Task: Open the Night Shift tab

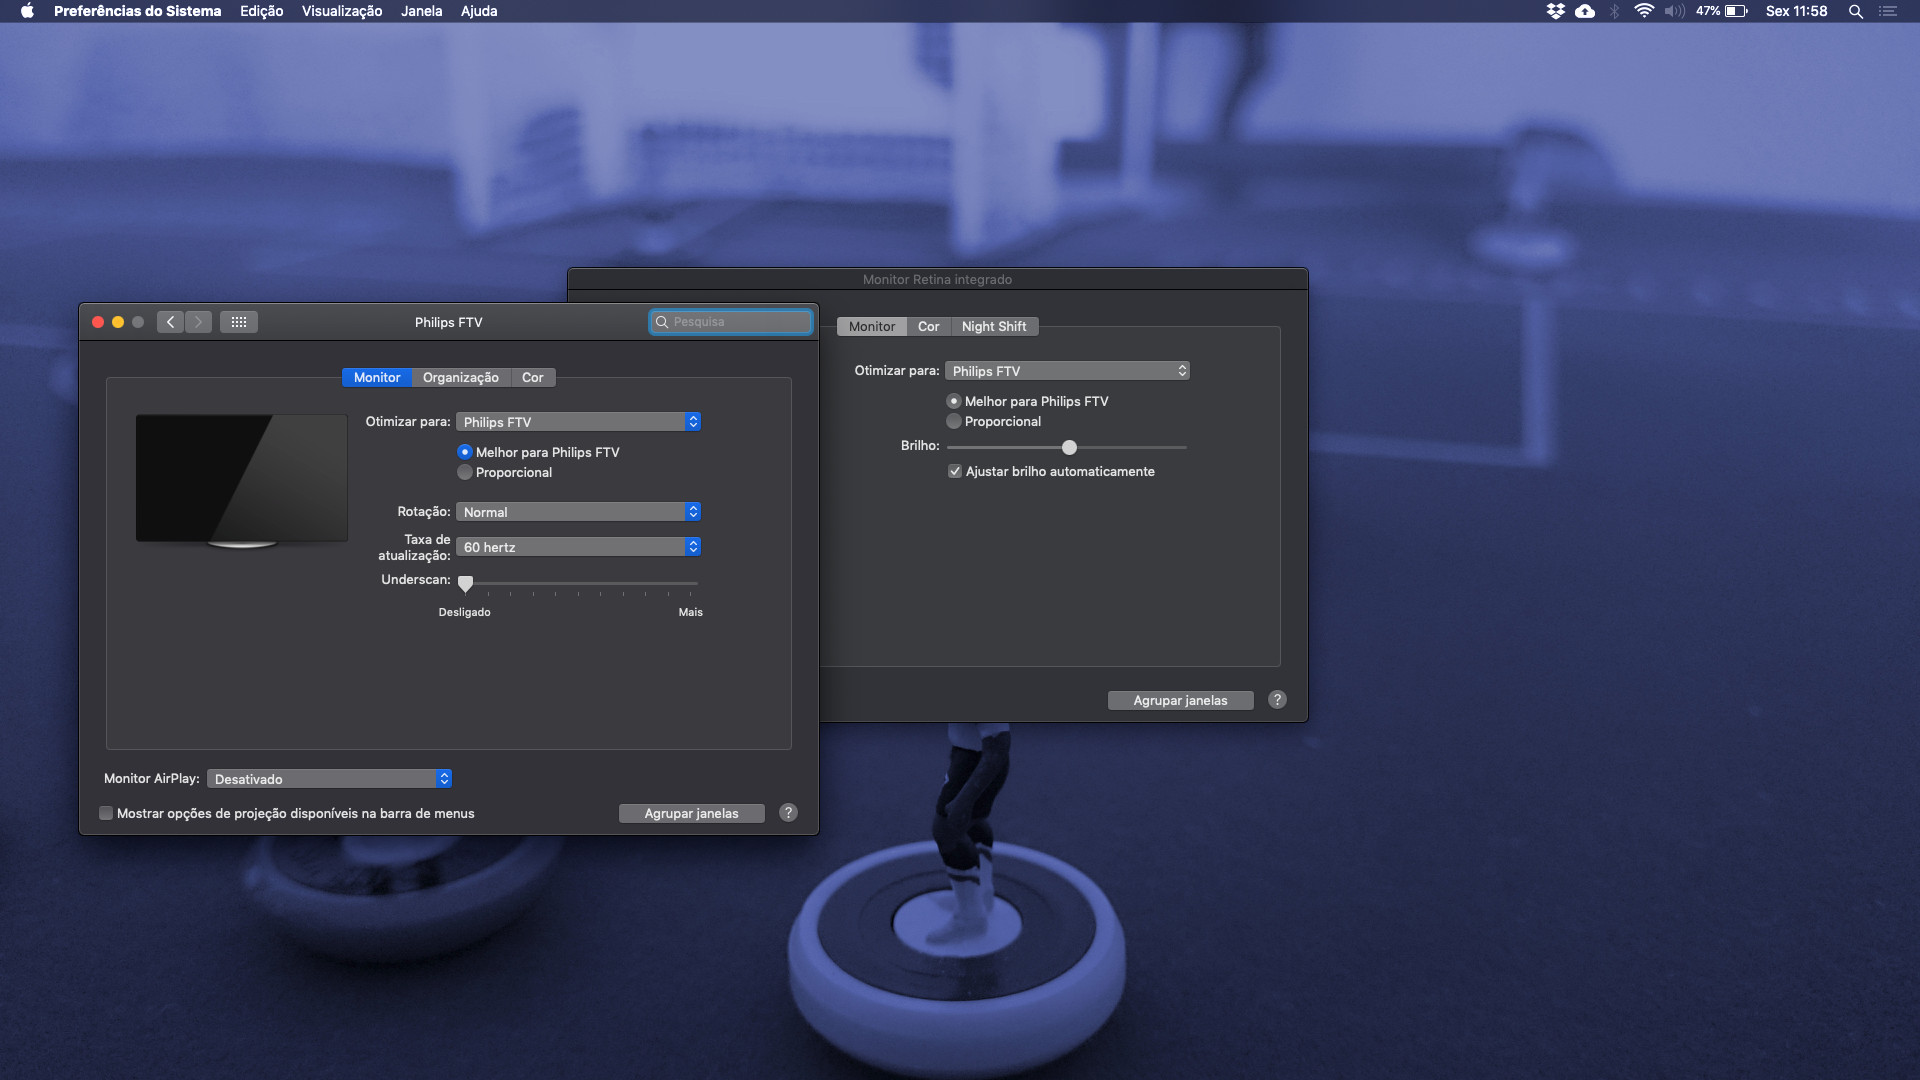Action: click(x=993, y=327)
